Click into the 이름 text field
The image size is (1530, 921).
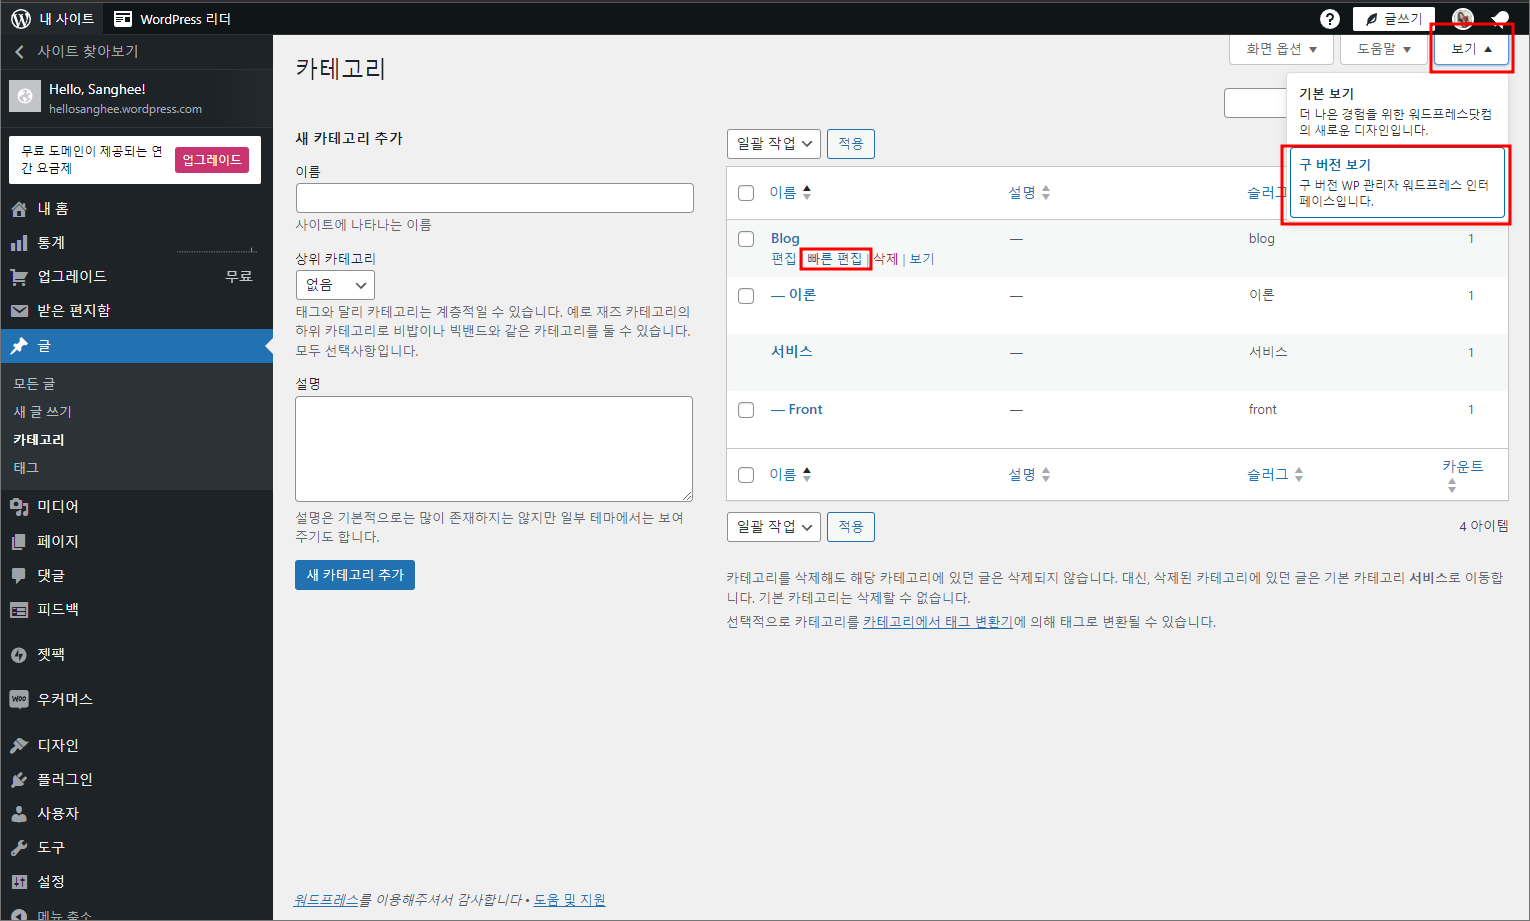(x=495, y=198)
